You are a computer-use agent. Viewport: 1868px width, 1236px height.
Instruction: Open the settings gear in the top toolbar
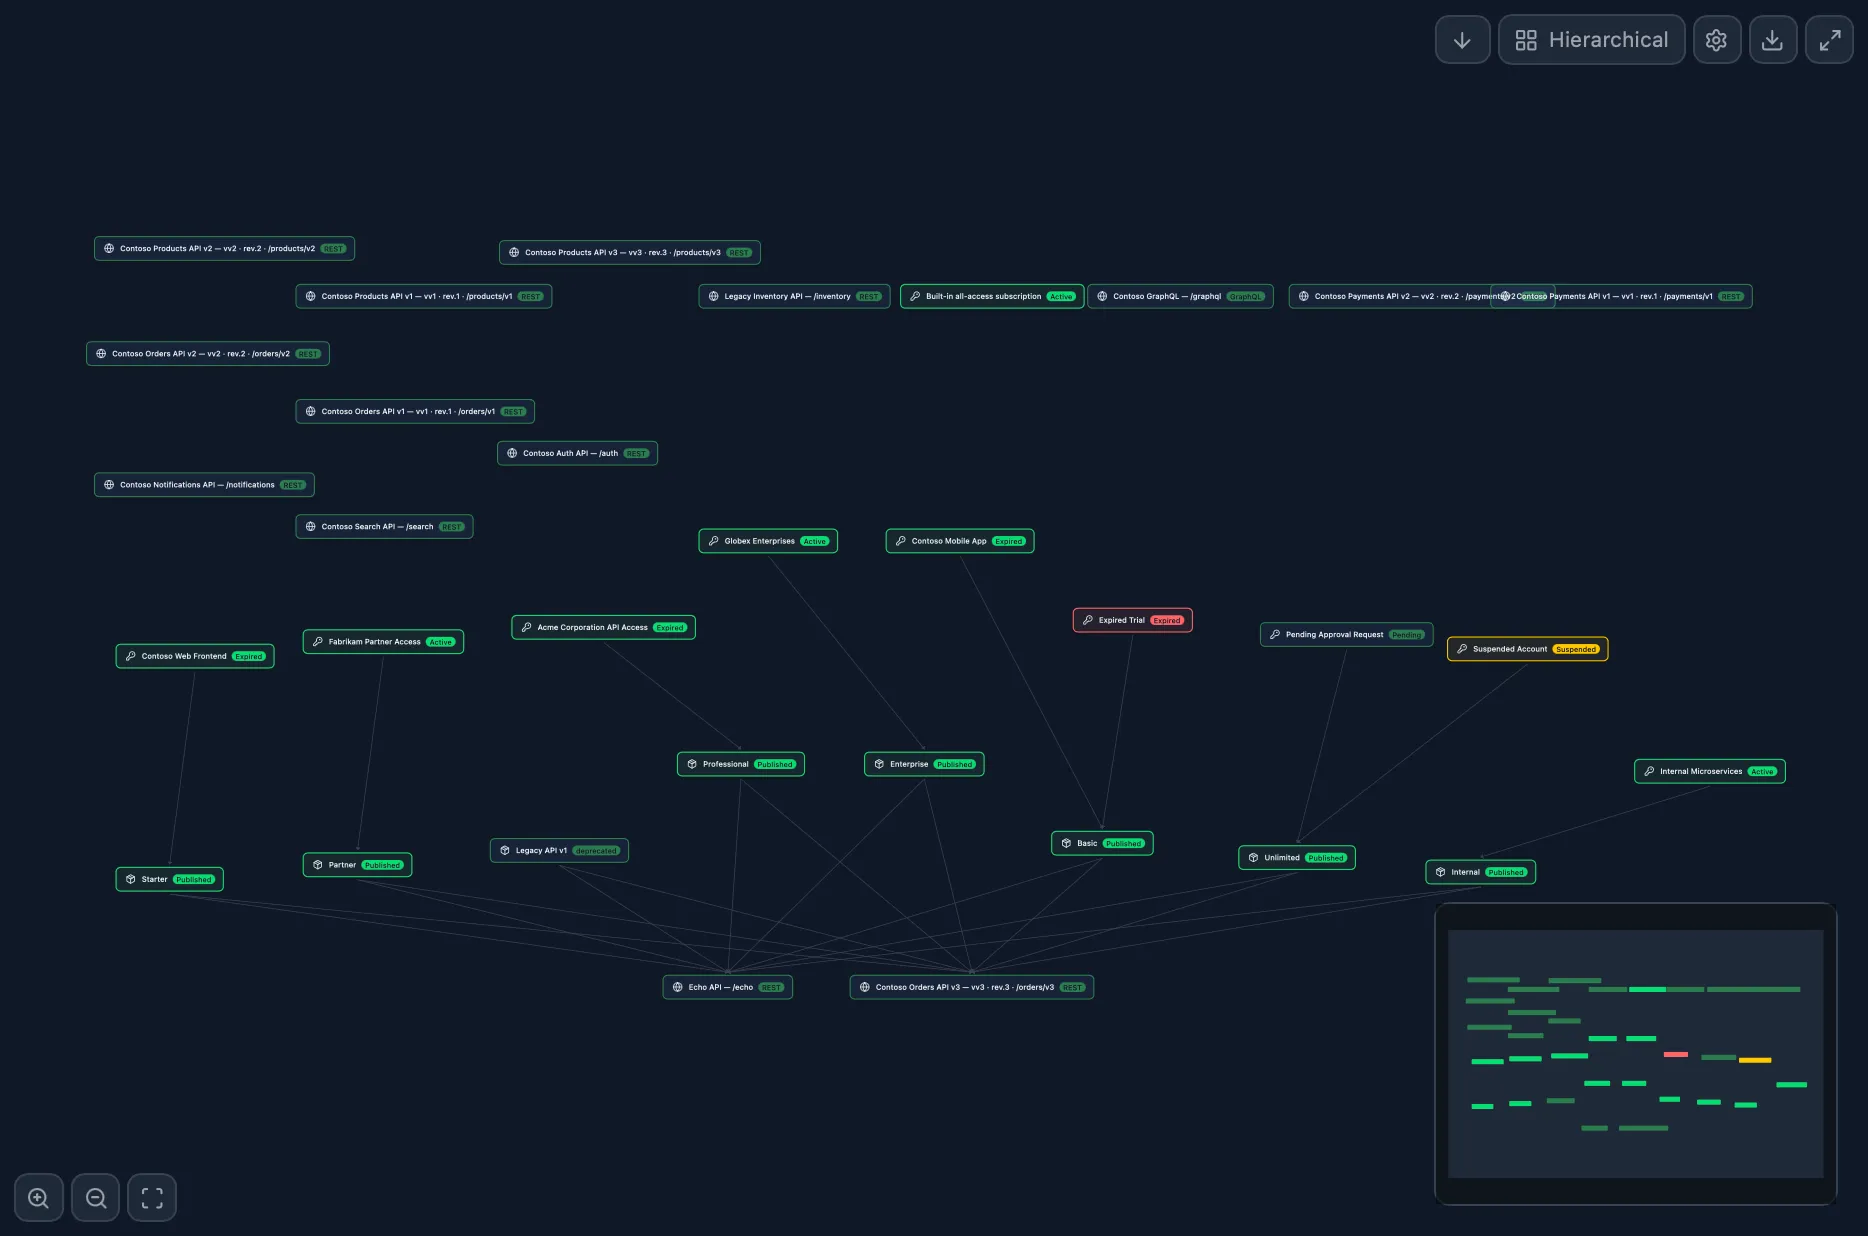click(x=1717, y=40)
